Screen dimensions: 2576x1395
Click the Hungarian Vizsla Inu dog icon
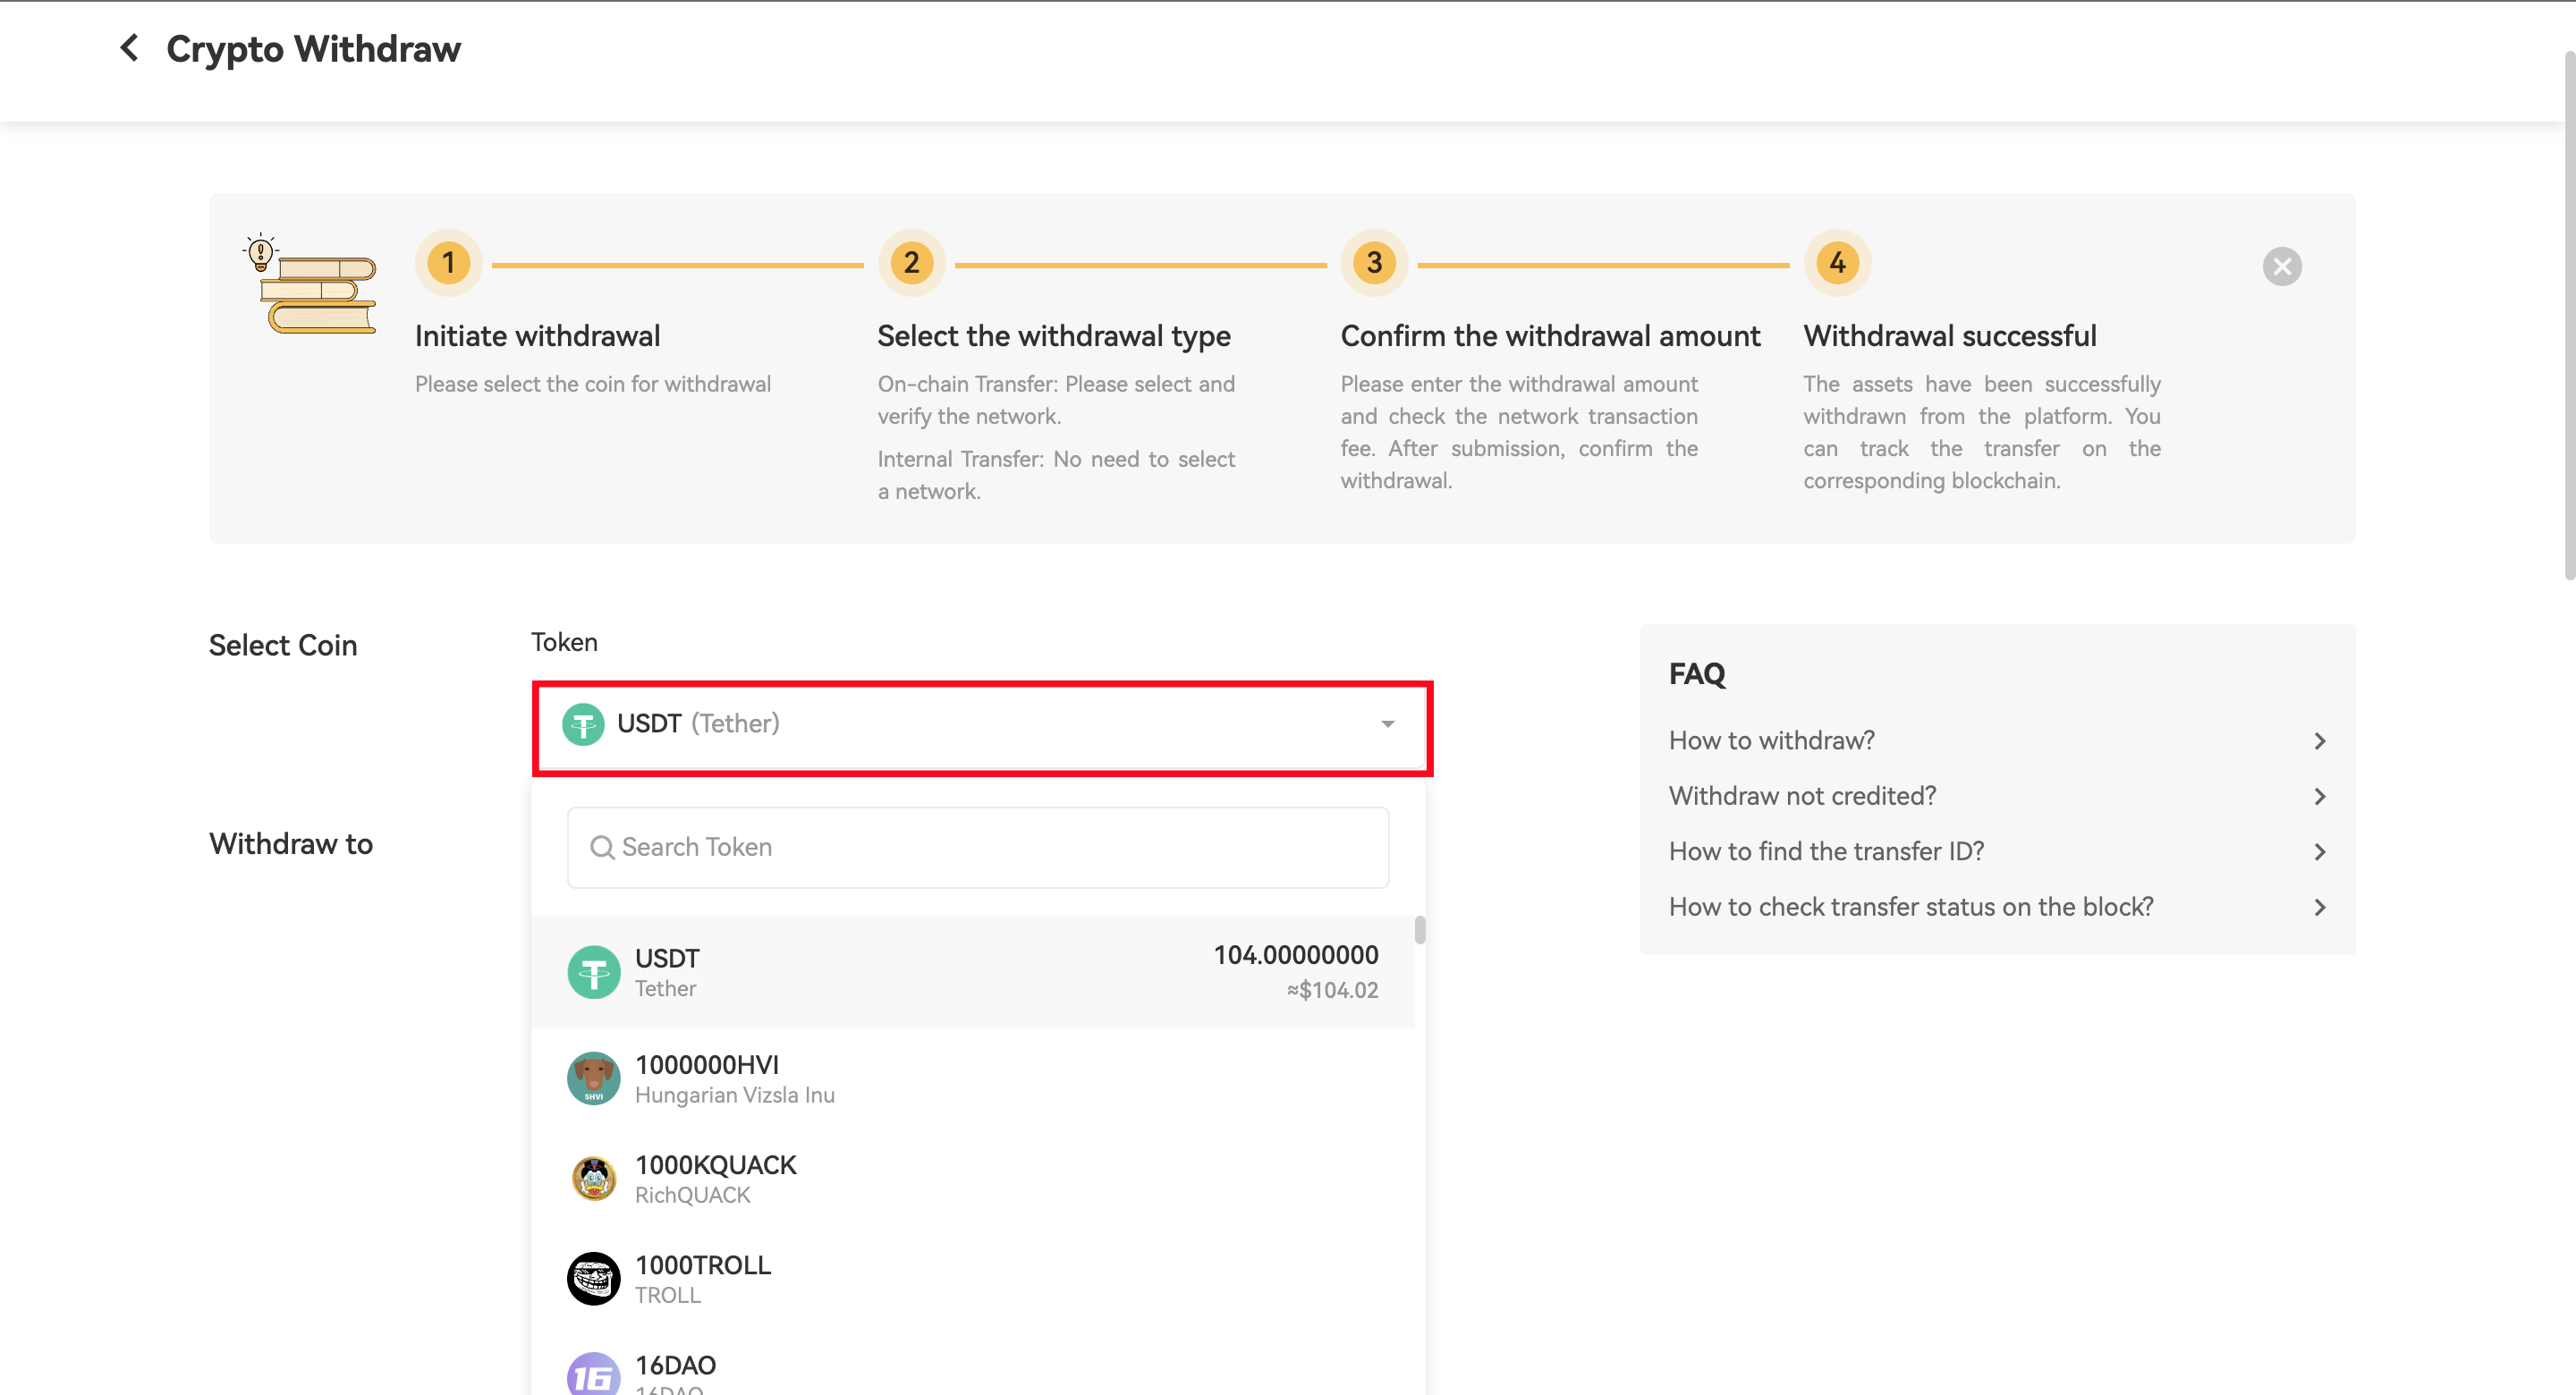pyautogui.click(x=594, y=1078)
